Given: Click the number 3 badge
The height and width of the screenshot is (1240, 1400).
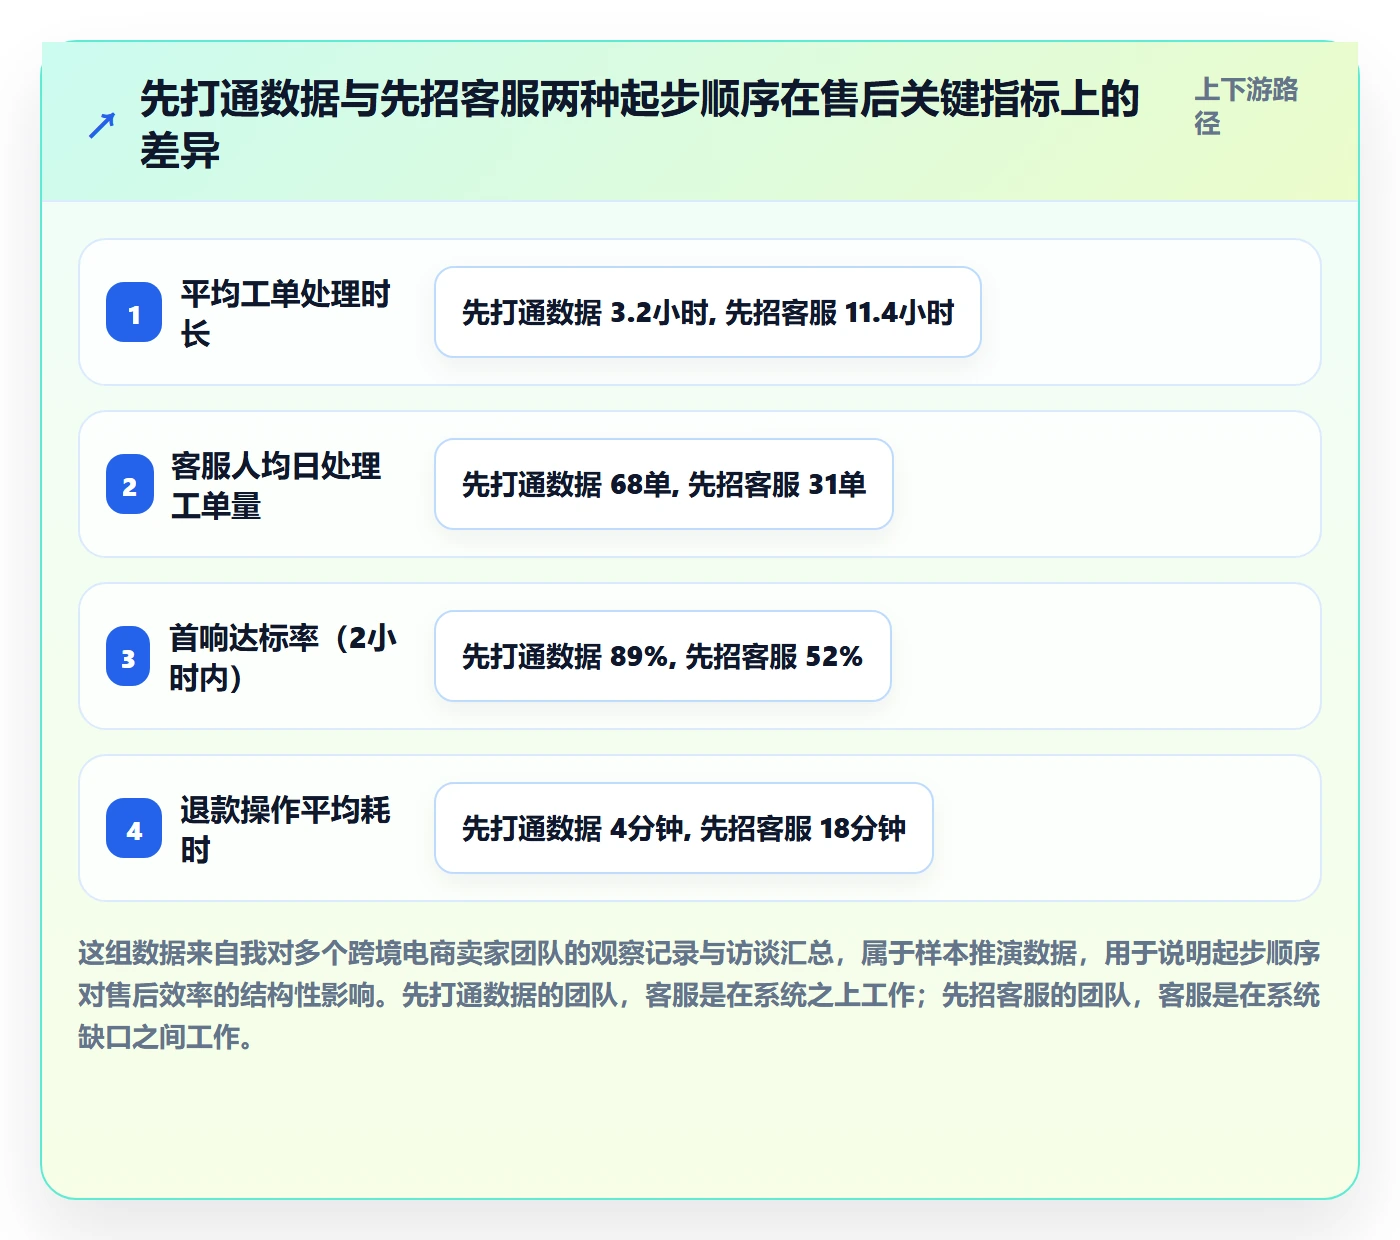Looking at the screenshot, I should 128,657.
